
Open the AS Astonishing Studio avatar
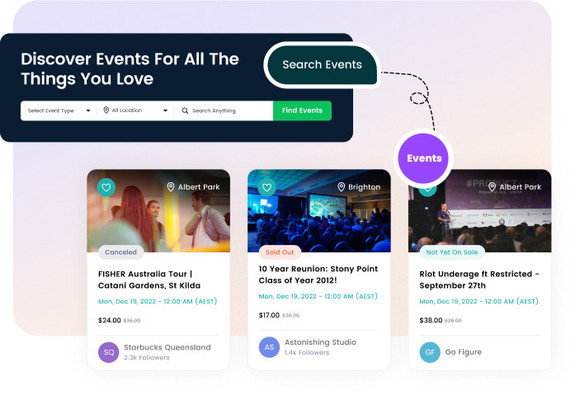click(x=269, y=347)
